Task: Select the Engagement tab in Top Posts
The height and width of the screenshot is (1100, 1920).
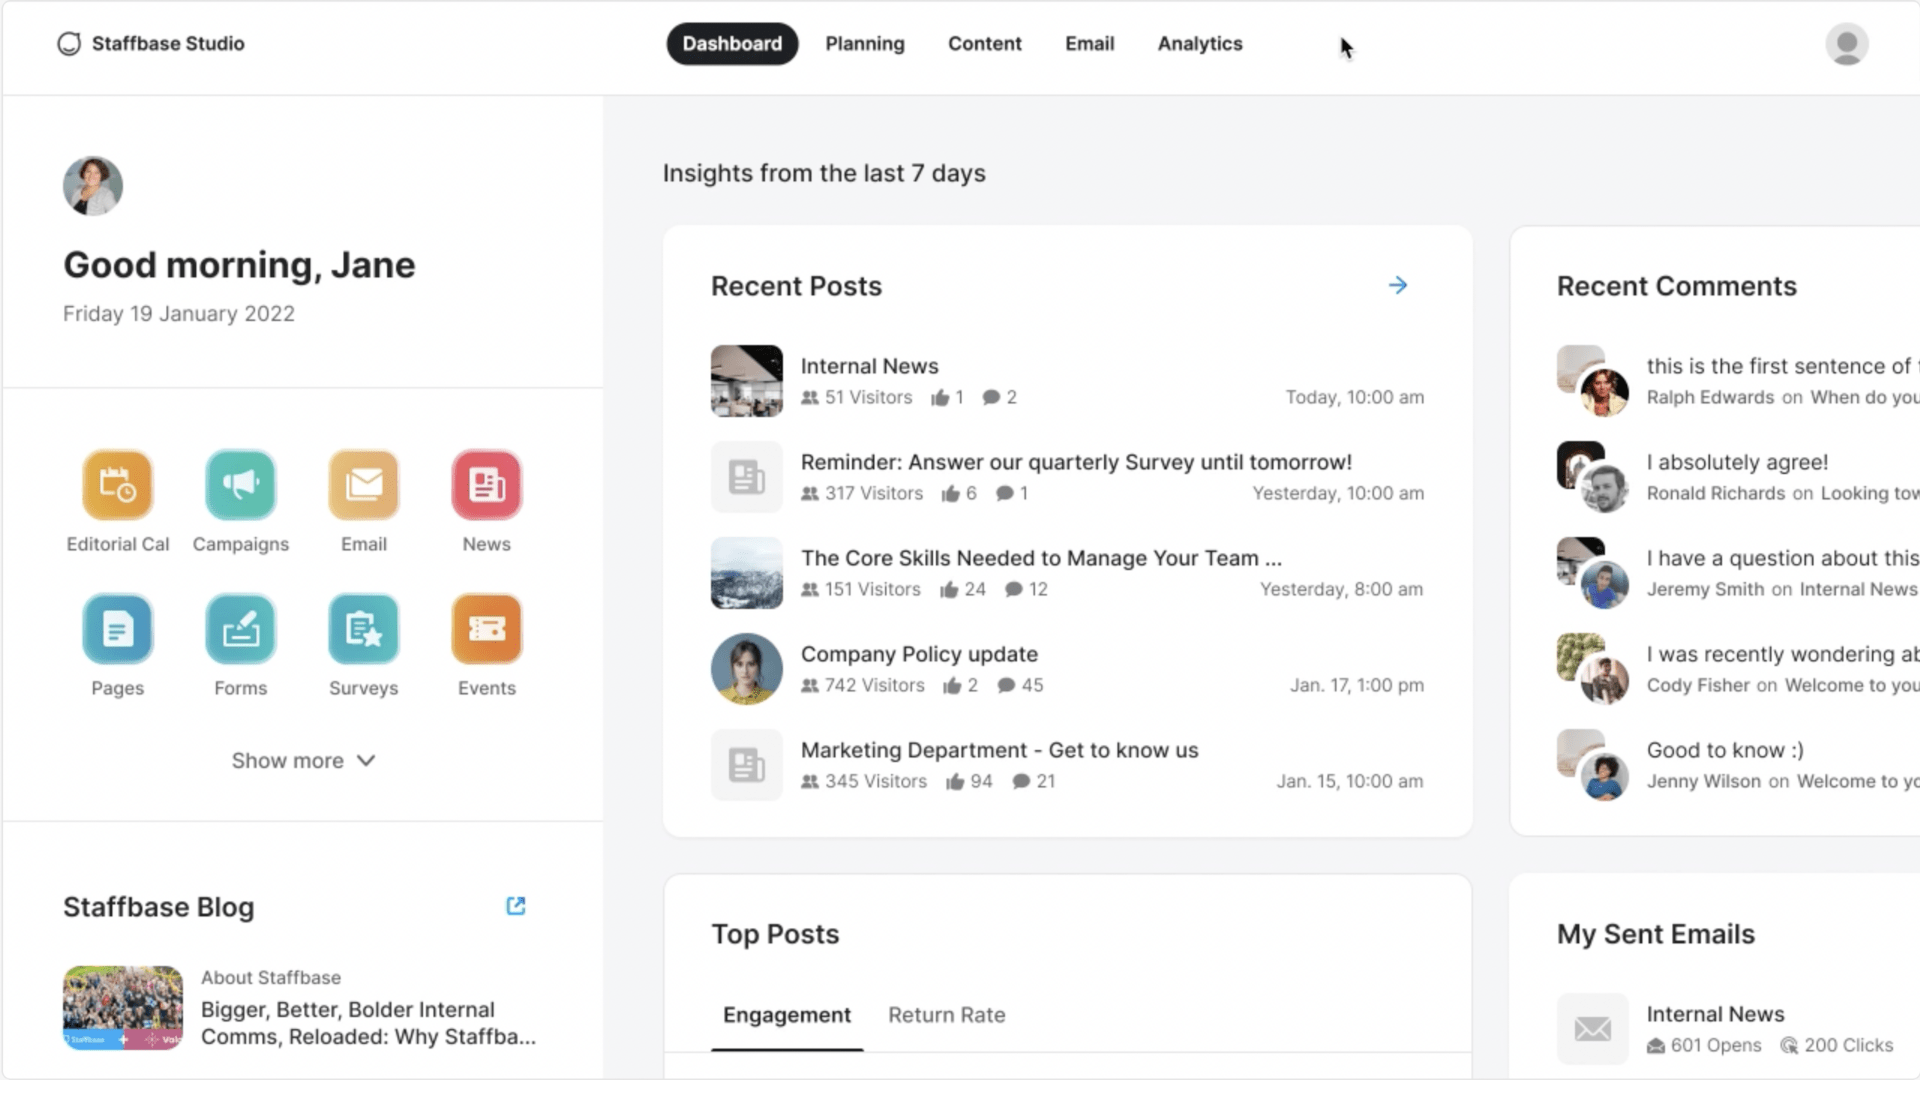Action: (x=787, y=1014)
